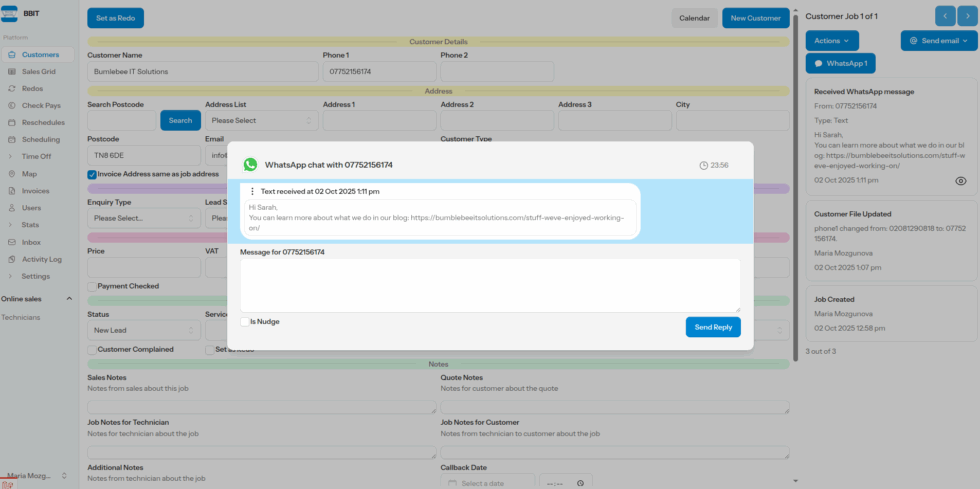Click the clock icon beside 23:56
The image size is (980, 489).
tap(703, 165)
